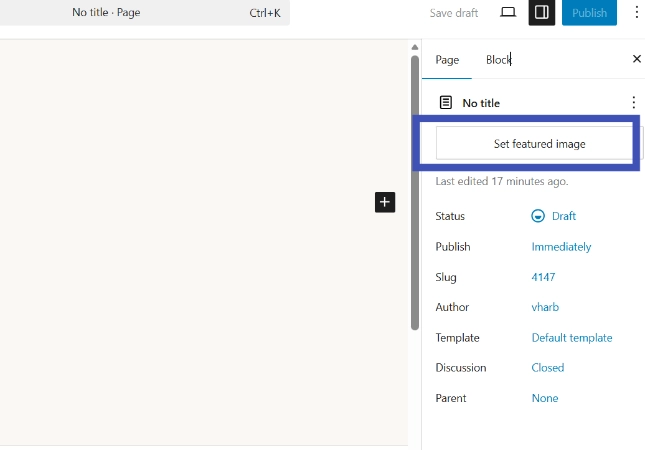Click scrollbar up arrow
Screen dimensions: 645x450
click(x=415, y=47)
